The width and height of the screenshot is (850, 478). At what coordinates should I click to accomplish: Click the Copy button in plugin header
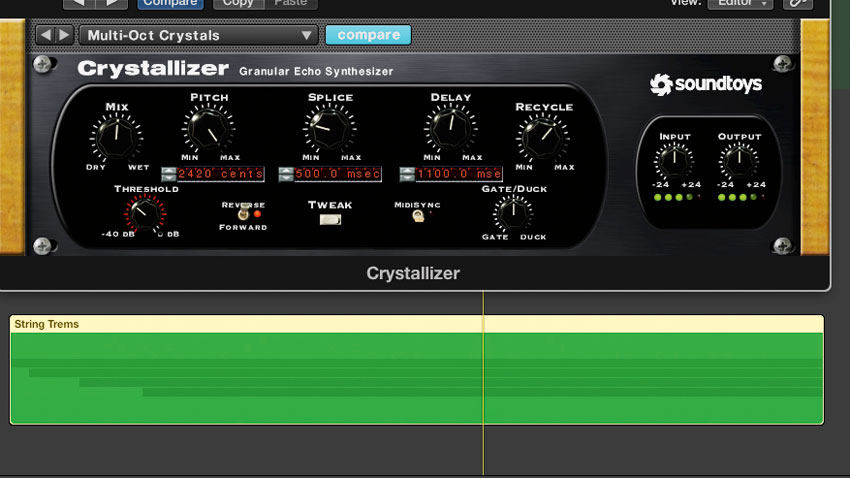[x=238, y=3]
